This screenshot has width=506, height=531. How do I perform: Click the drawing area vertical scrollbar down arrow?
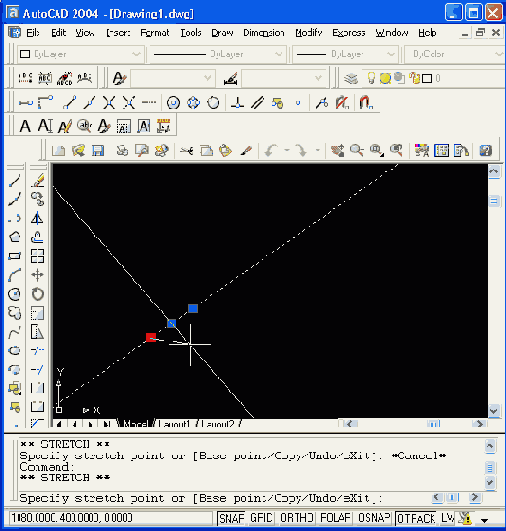click(x=493, y=411)
